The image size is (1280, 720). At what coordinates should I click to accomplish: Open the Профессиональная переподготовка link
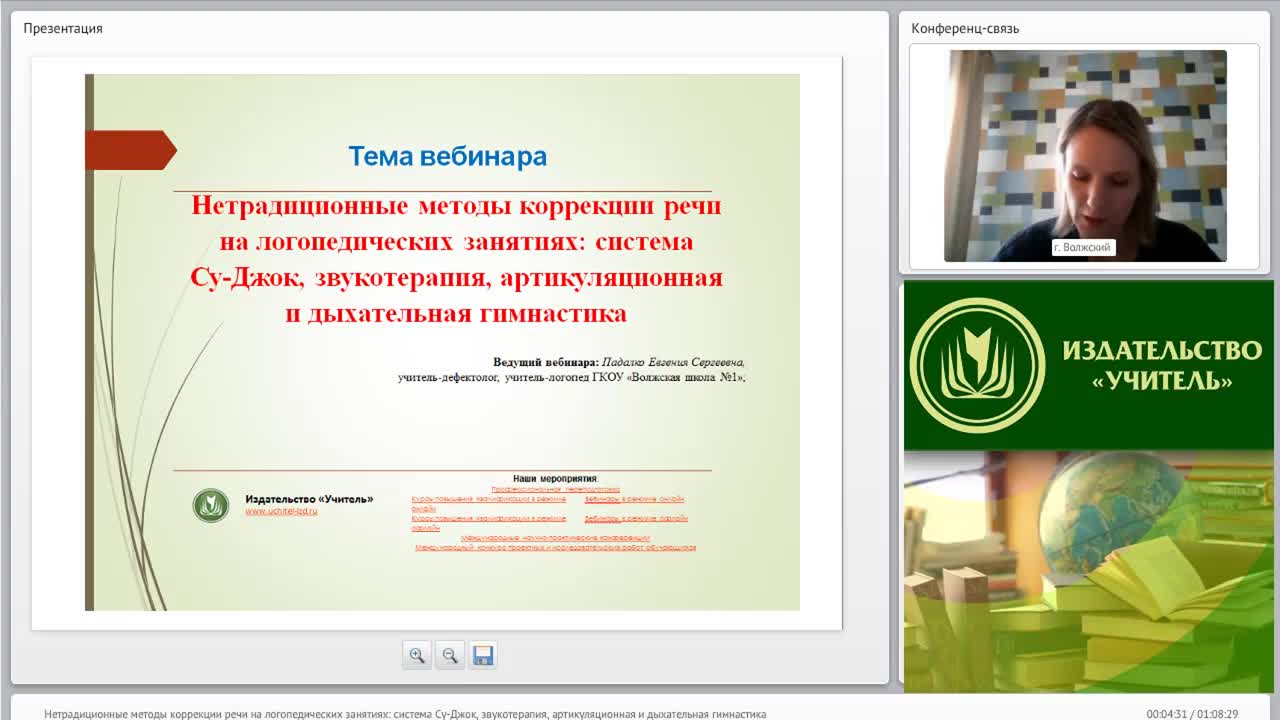pyautogui.click(x=555, y=489)
